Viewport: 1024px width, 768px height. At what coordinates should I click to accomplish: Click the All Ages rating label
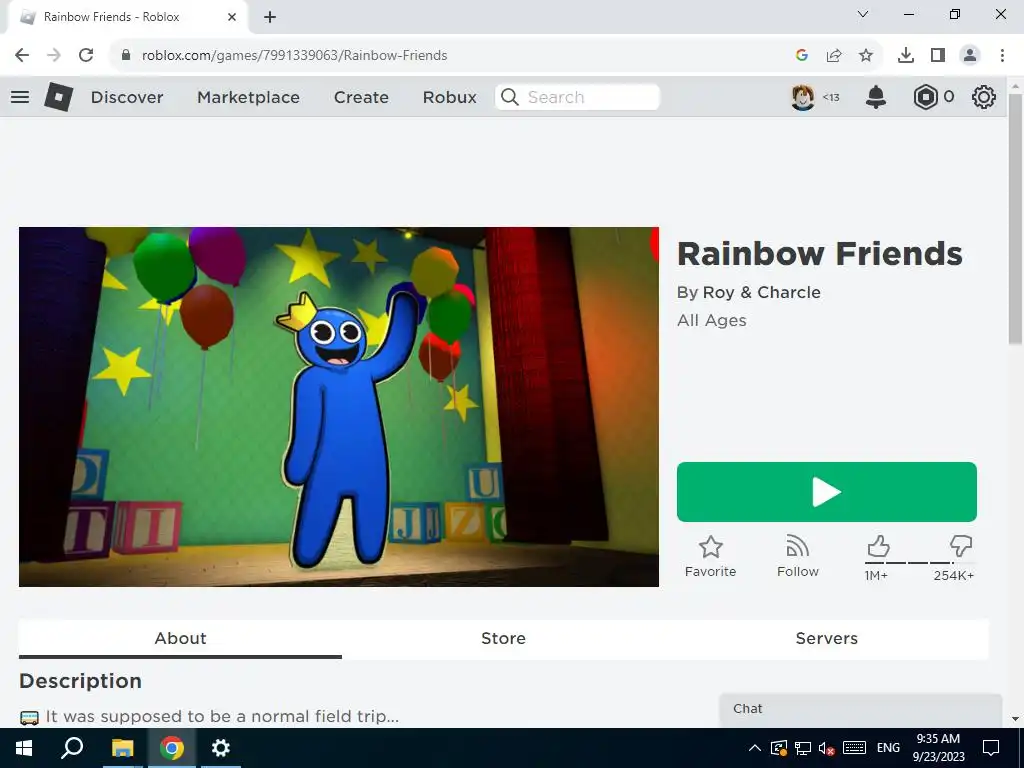(x=711, y=321)
